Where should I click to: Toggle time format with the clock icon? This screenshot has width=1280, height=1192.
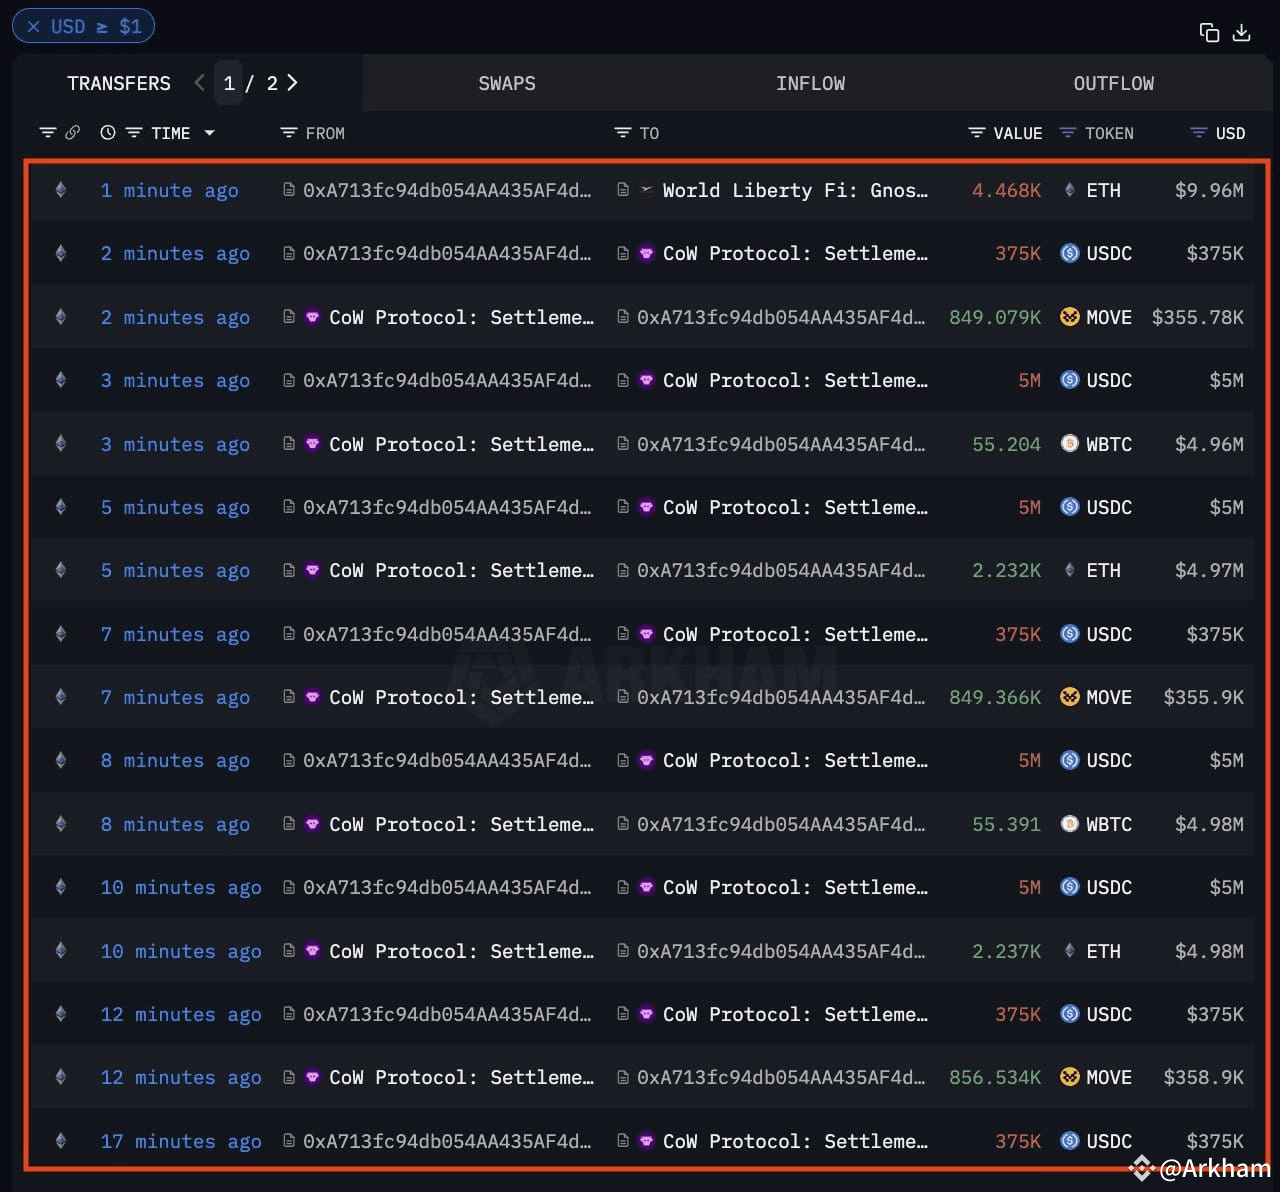point(108,133)
